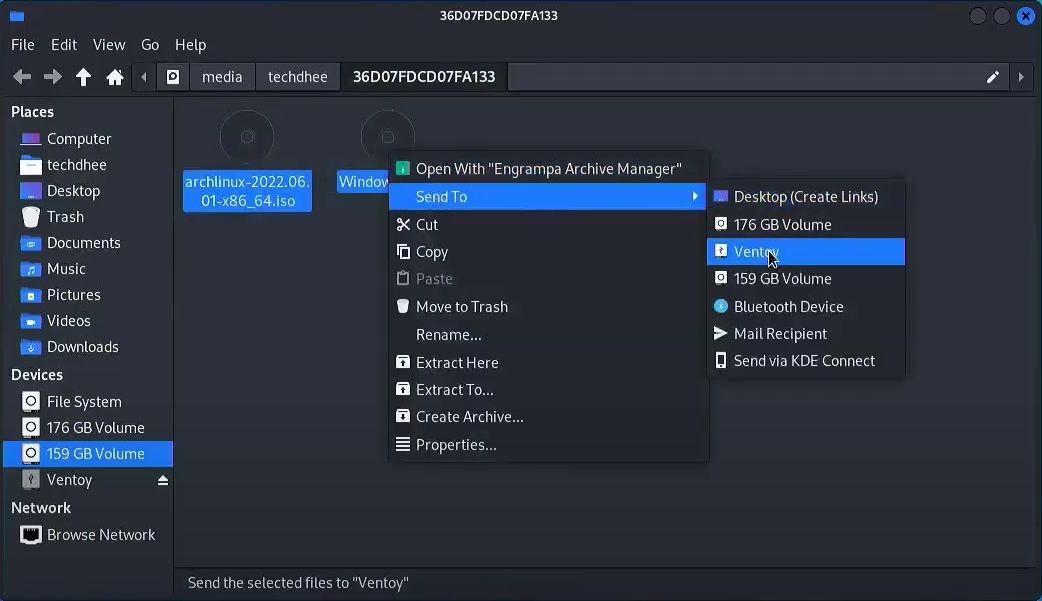The width and height of the screenshot is (1042, 601).
Task: Go up one directory level
Action: [84, 76]
